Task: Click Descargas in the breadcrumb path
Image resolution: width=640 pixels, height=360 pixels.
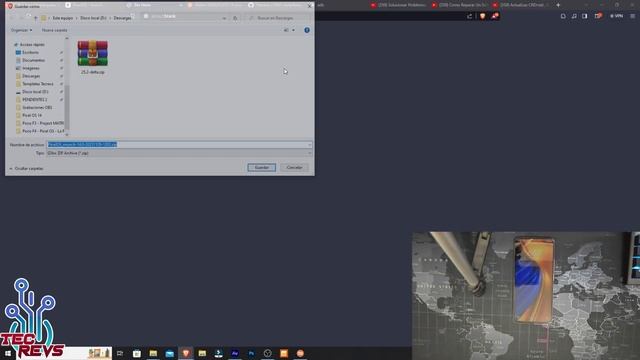Action: click(122, 18)
